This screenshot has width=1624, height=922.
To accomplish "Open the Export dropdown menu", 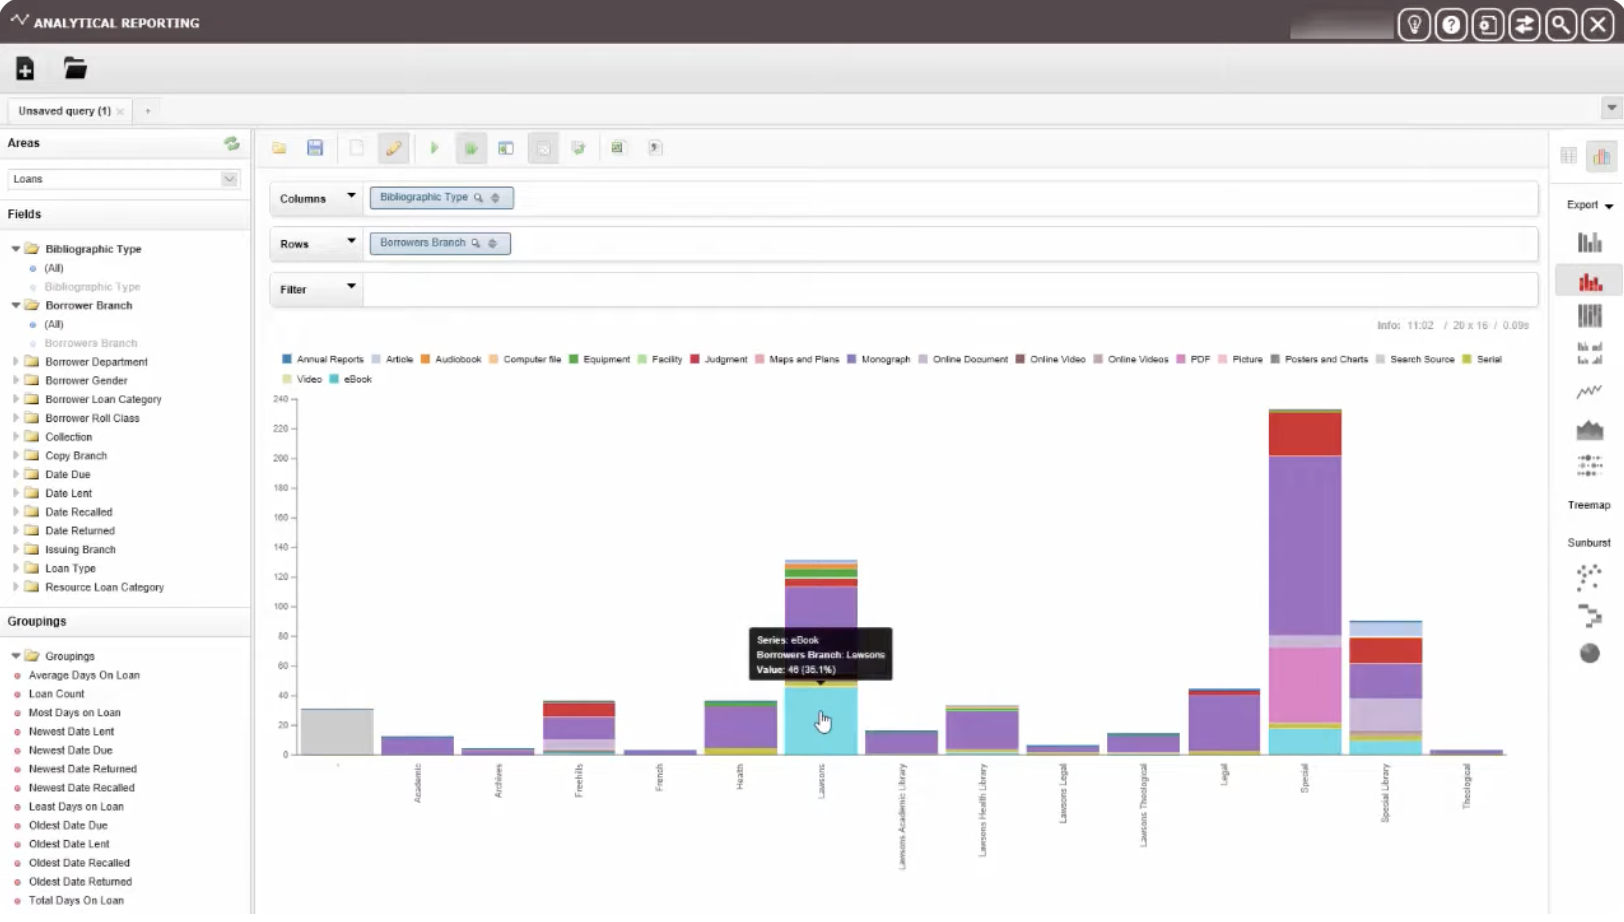I will pyautogui.click(x=1589, y=205).
